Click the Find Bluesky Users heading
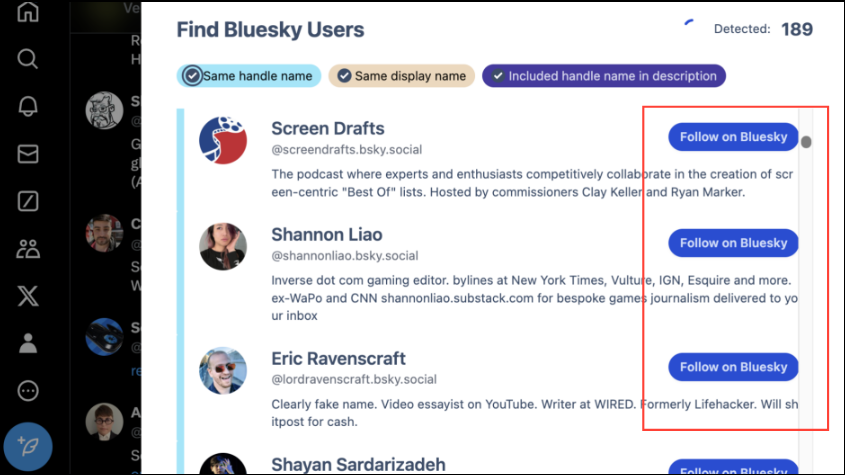Image resolution: width=845 pixels, height=475 pixels. 271,30
